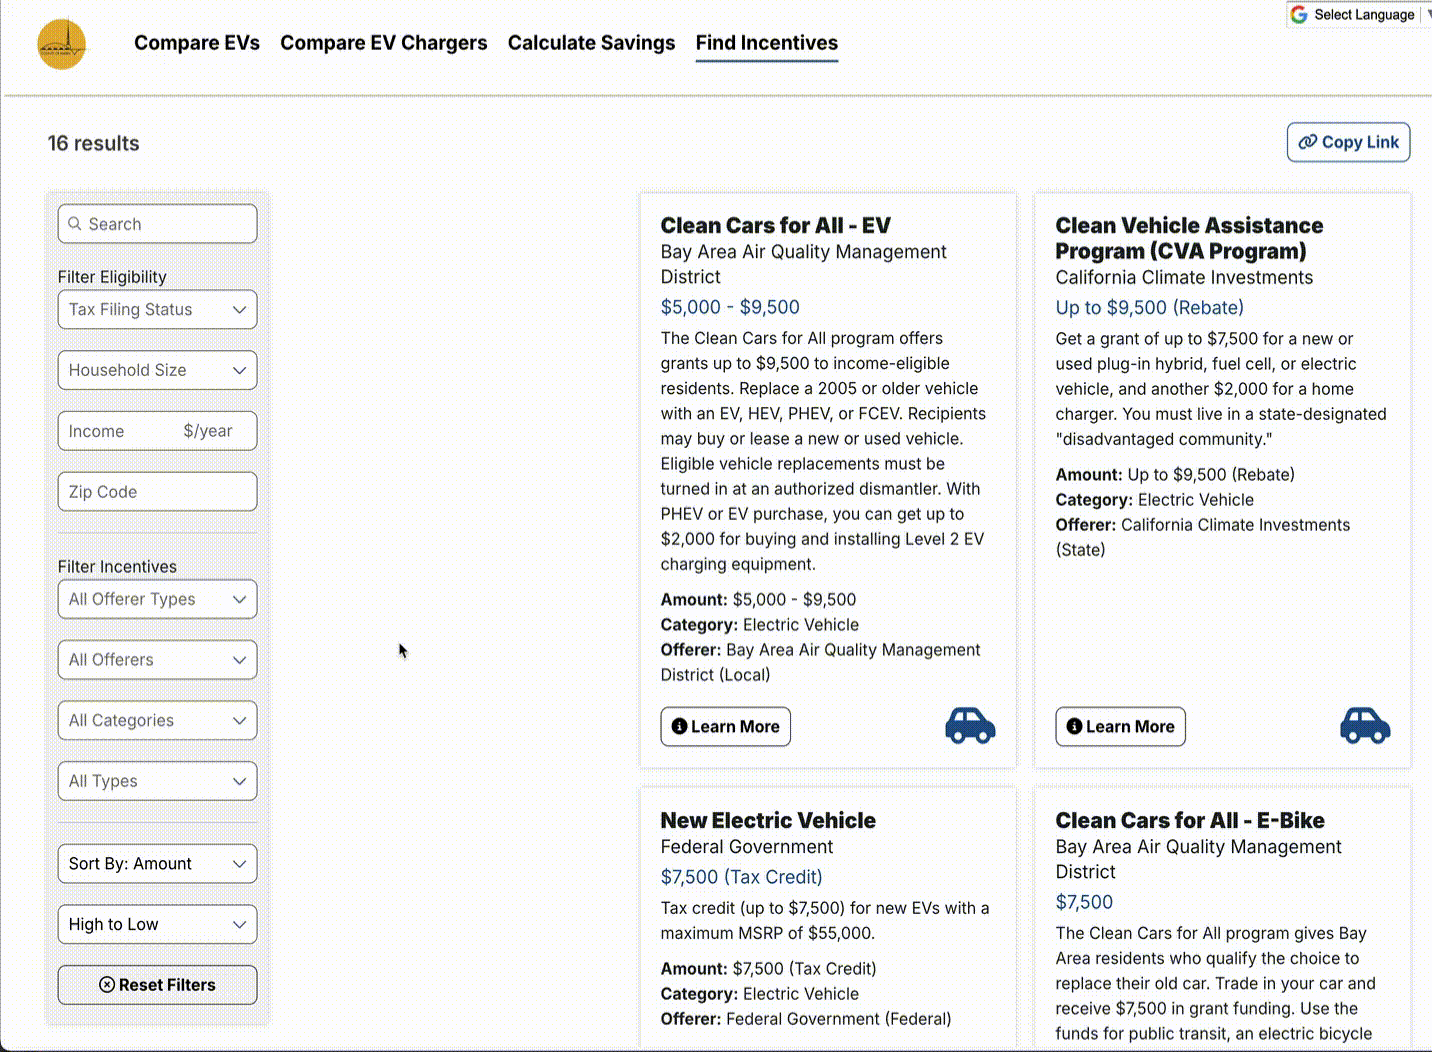
Task: Open the Select Language dropdown
Action: point(1362,14)
